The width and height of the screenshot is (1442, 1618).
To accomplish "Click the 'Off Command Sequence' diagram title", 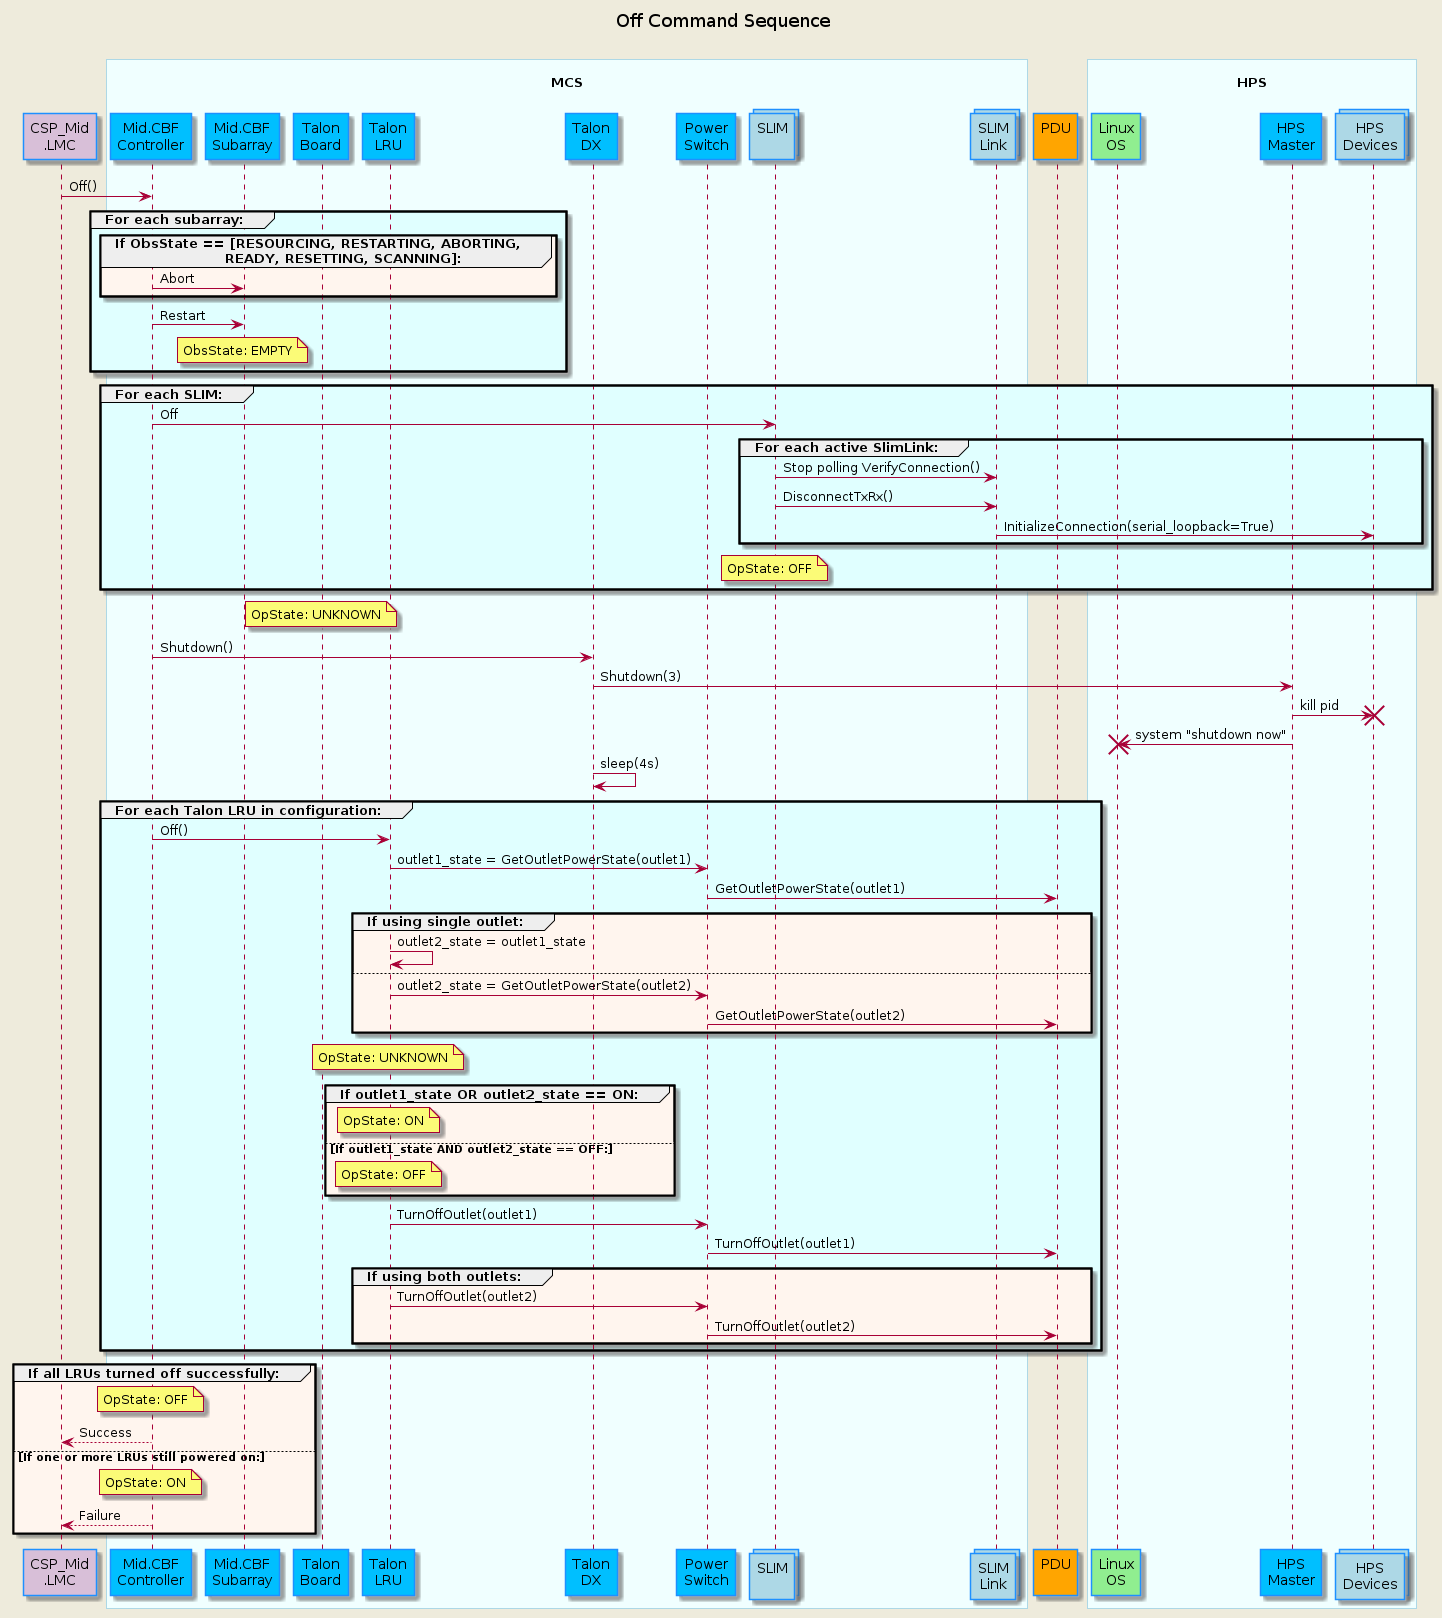I will pos(723,21).
